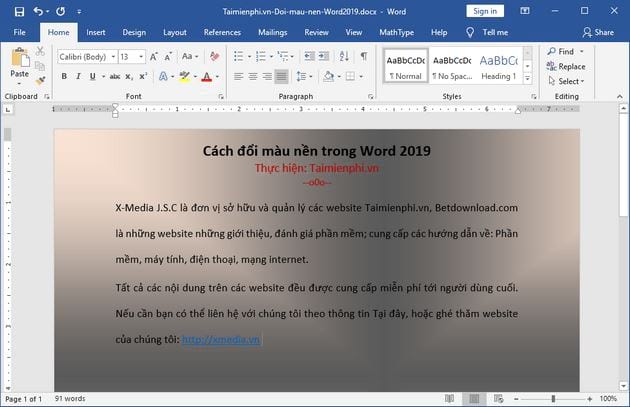Increase paragraph indent

click(324, 56)
